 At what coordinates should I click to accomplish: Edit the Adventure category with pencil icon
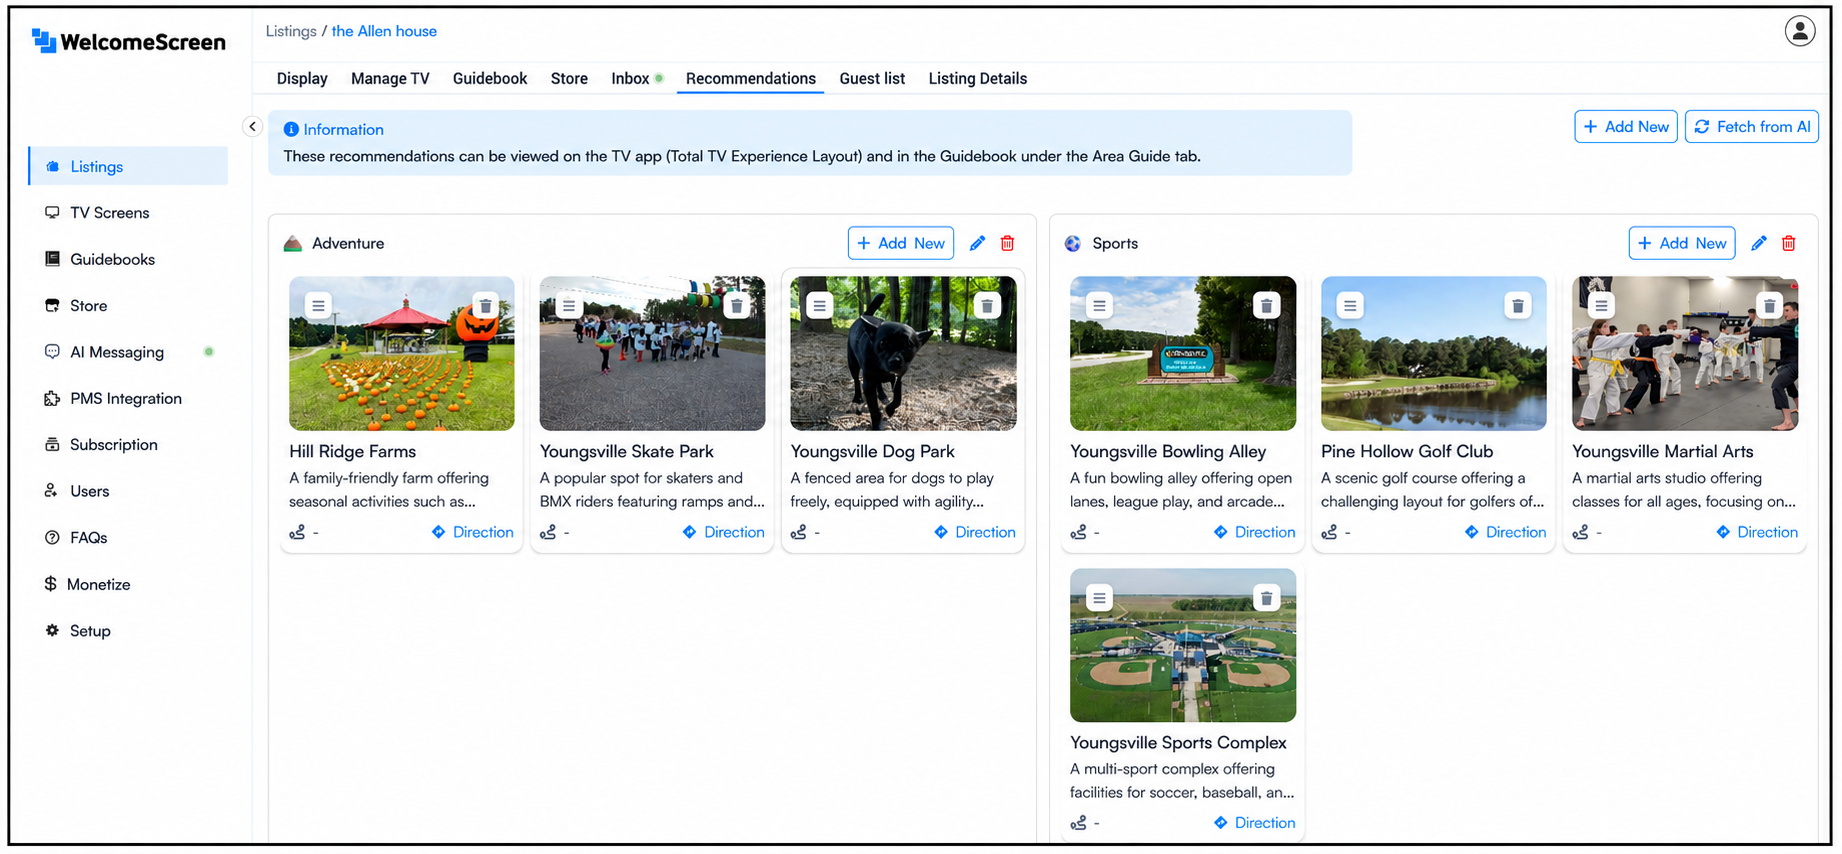[977, 243]
